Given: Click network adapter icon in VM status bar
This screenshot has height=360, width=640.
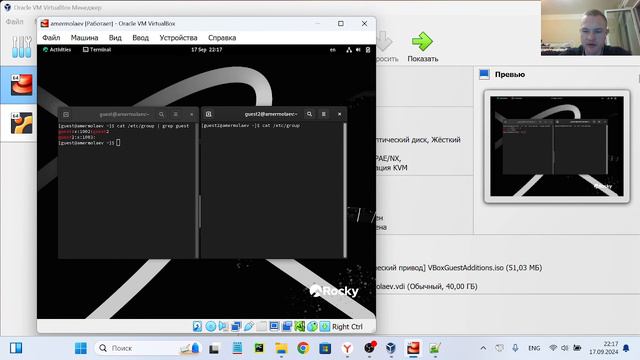Looking at the screenshot, I should click(236, 327).
